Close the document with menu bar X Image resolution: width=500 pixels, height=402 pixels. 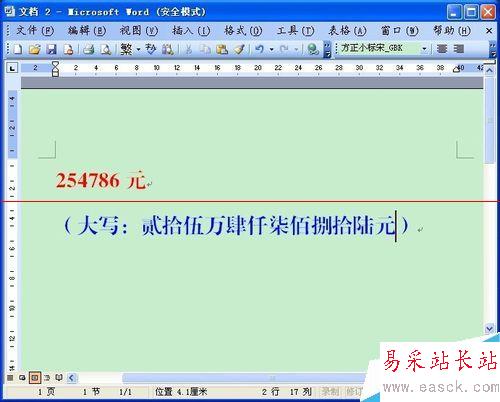(489, 31)
